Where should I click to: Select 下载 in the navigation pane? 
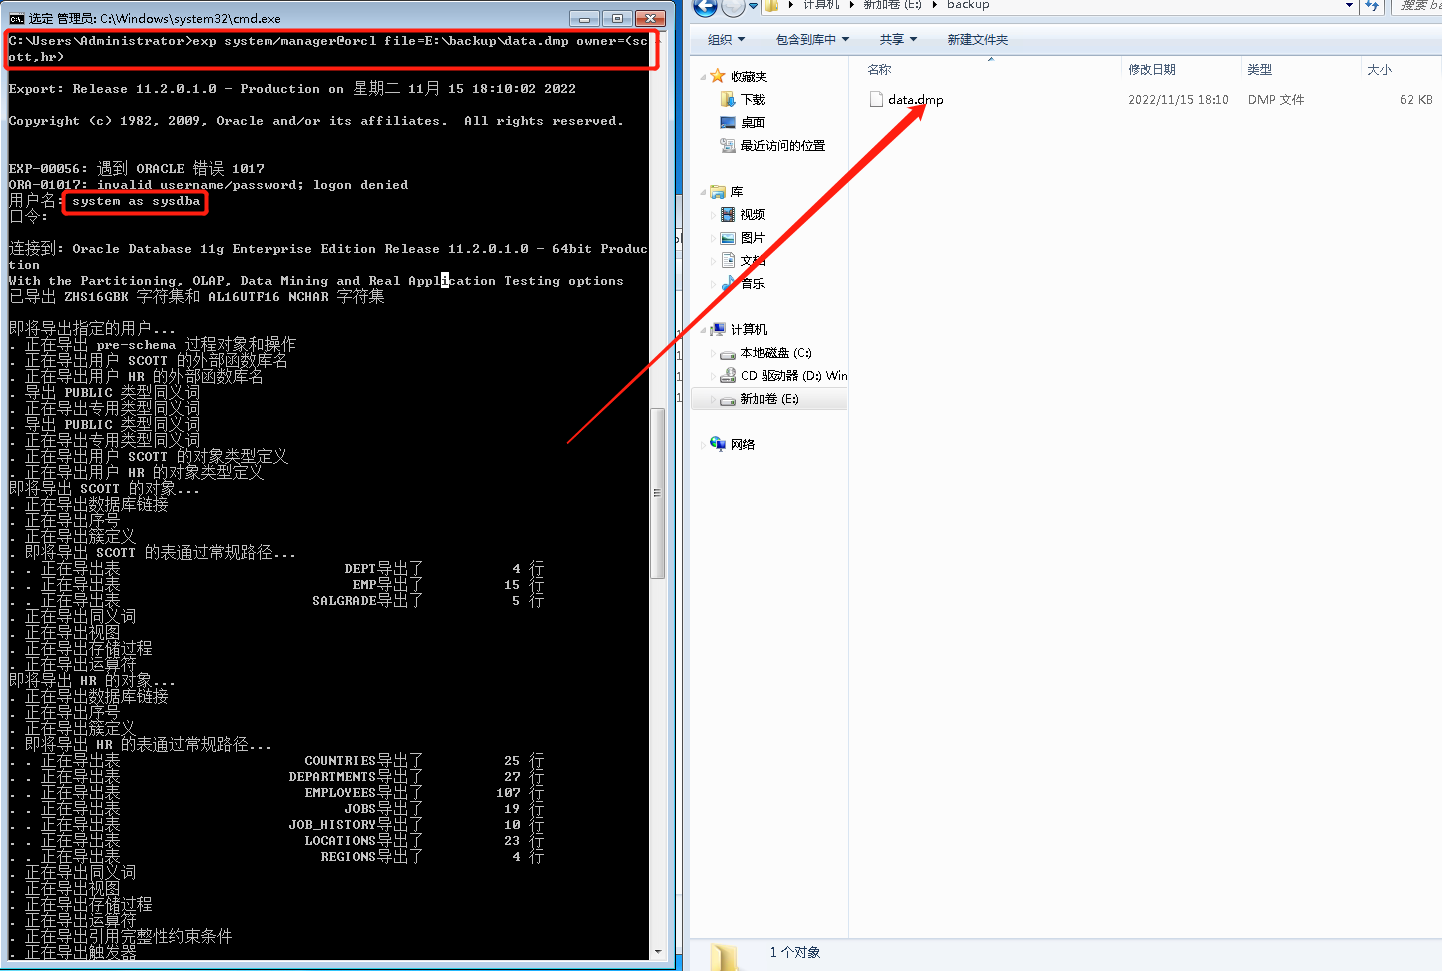[x=753, y=100]
